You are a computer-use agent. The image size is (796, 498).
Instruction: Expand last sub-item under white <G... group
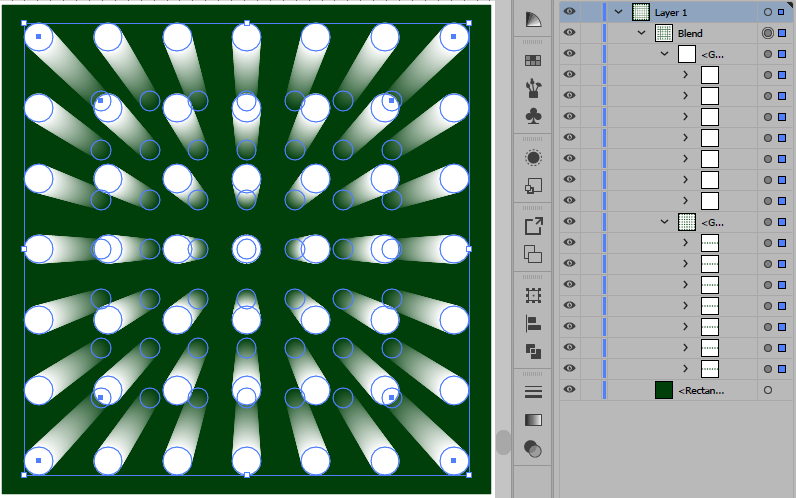[685, 201]
